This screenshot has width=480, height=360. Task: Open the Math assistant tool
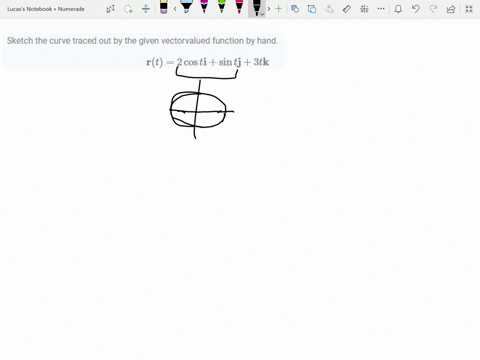(x=364, y=9)
